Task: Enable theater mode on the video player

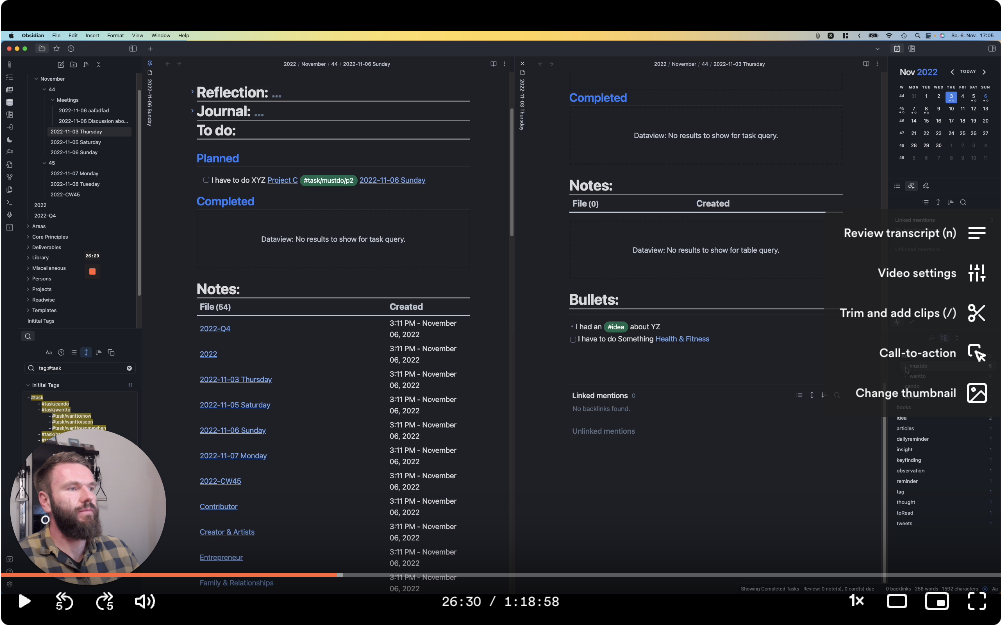Action: point(897,601)
